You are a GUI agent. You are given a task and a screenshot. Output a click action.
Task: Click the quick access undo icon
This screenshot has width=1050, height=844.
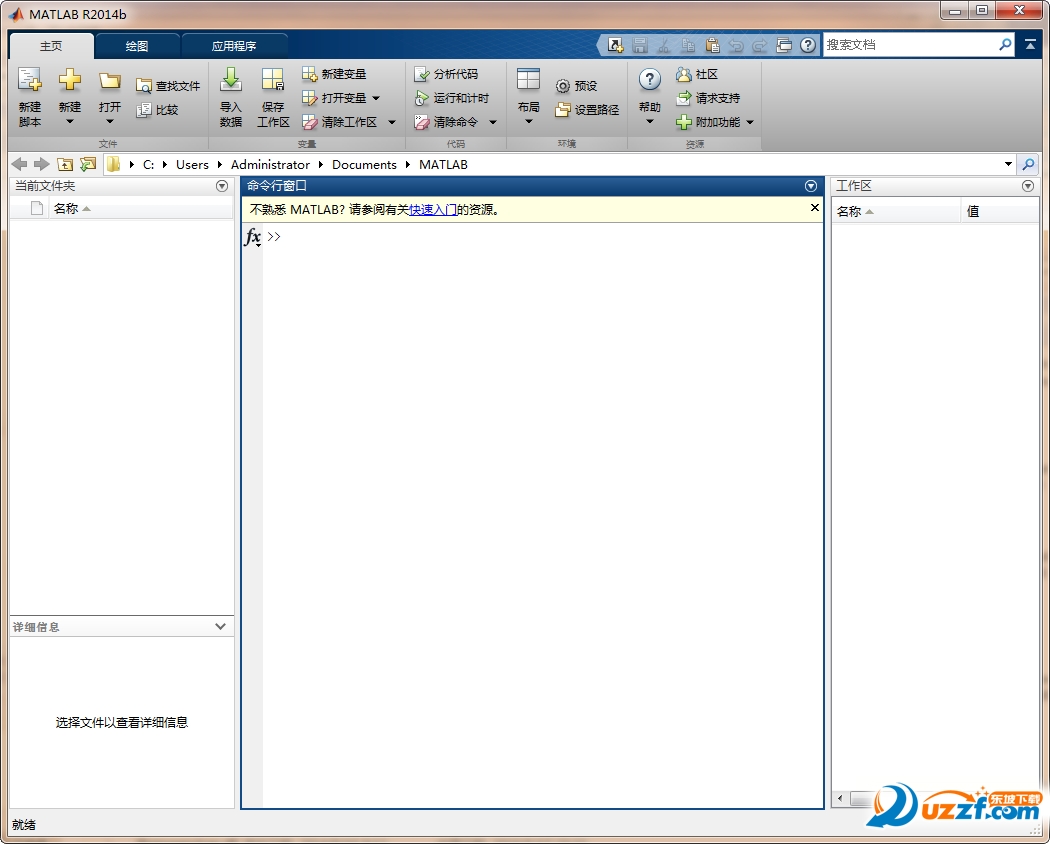tap(736, 46)
